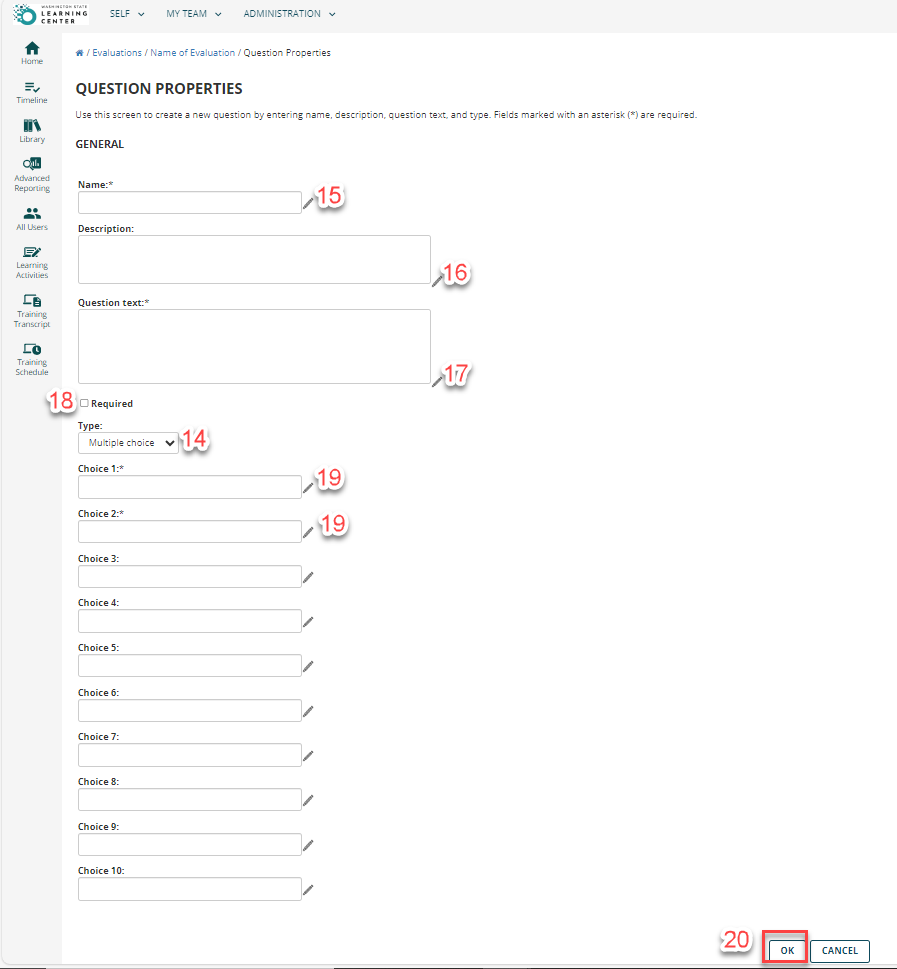This screenshot has height=969, width=897.
Task: Open the Type dropdown showing Multiple choice
Action: (x=128, y=443)
